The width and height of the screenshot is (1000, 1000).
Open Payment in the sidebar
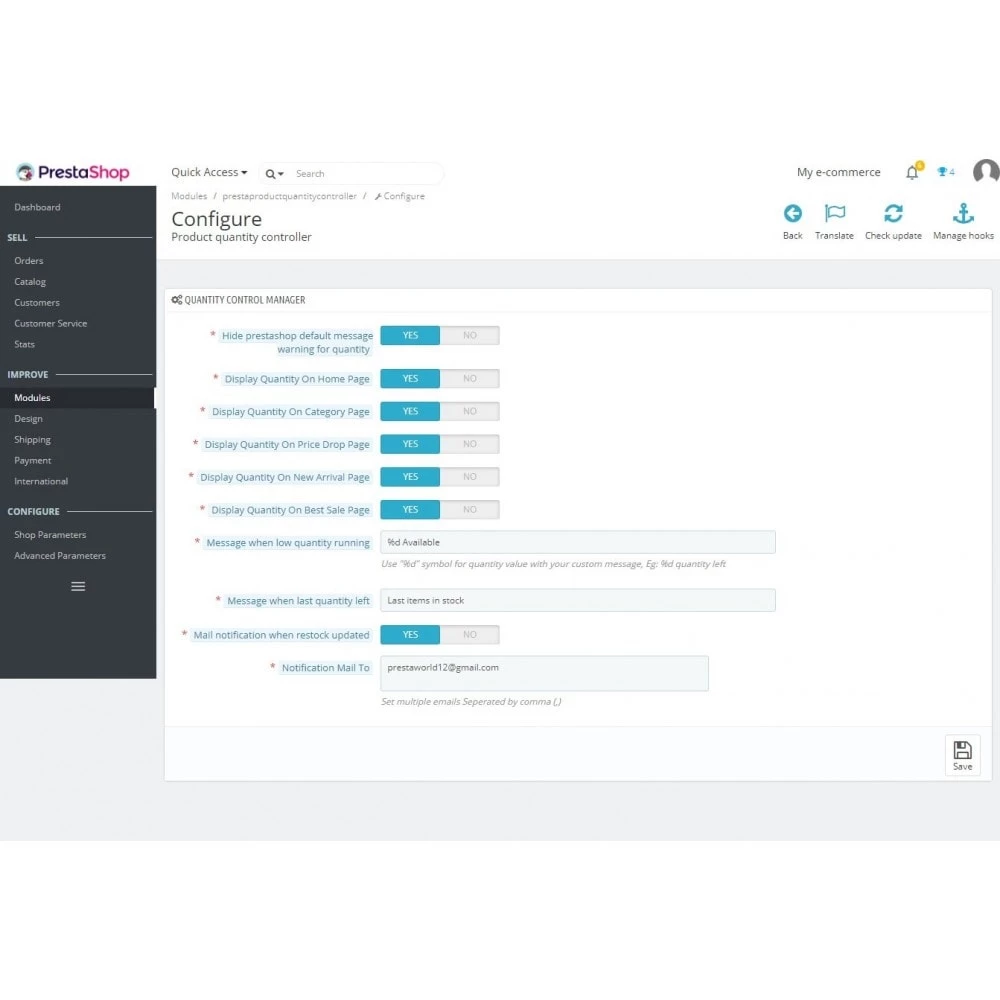[x=33, y=460]
